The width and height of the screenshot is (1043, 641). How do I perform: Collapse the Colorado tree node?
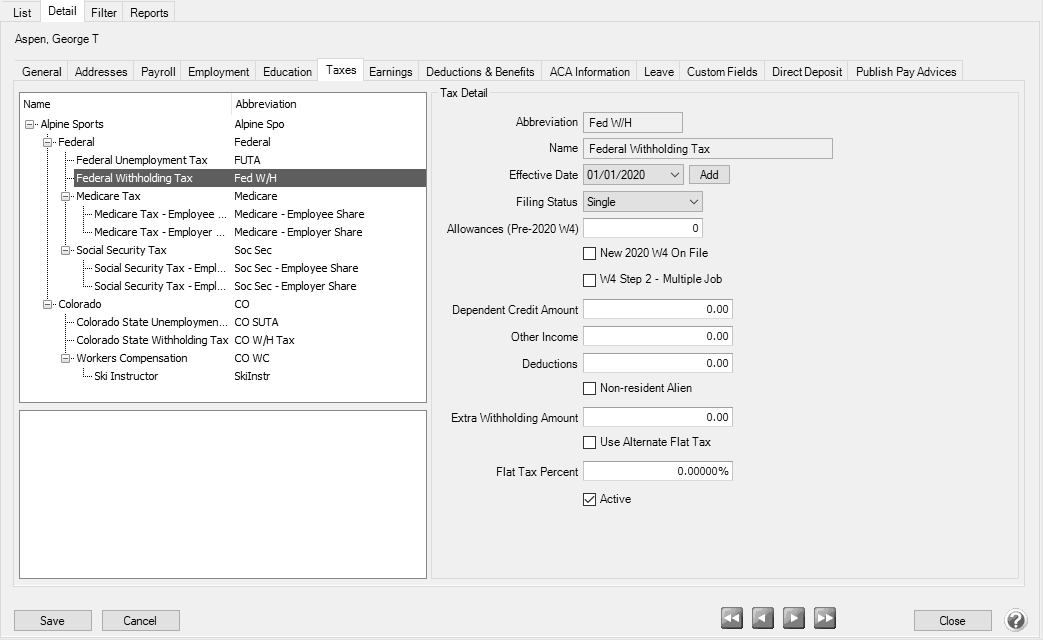pyautogui.click(x=47, y=304)
